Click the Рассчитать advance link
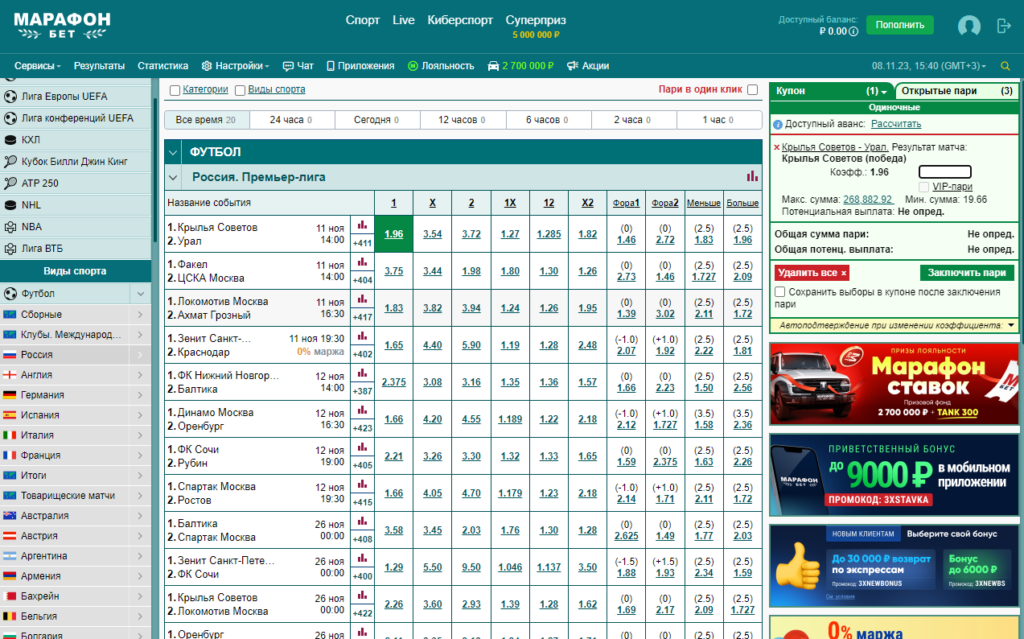This screenshot has height=639, width=1024. 896,124
